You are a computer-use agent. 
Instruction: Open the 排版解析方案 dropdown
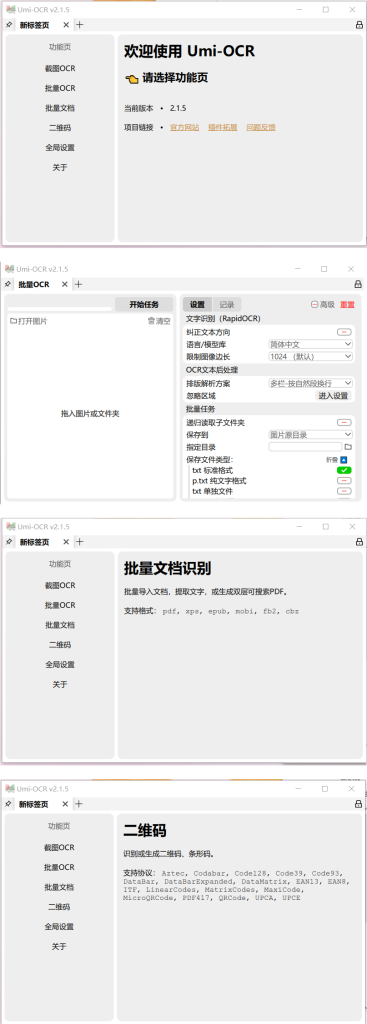click(x=311, y=383)
